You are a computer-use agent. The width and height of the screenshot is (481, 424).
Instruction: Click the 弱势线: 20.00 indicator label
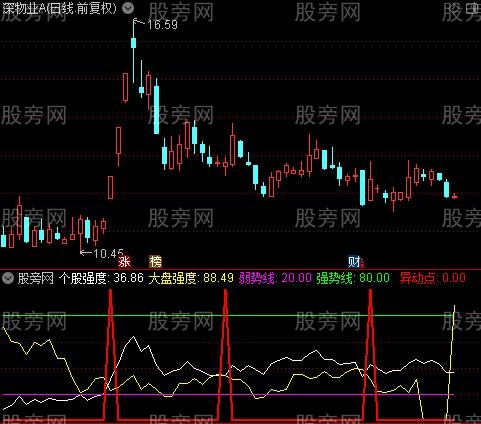[275, 278]
